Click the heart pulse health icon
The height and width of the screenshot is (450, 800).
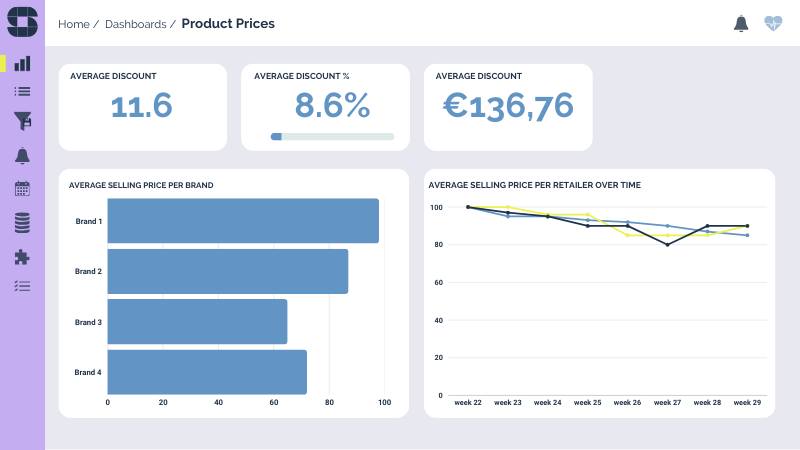pyautogui.click(x=773, y=24)
